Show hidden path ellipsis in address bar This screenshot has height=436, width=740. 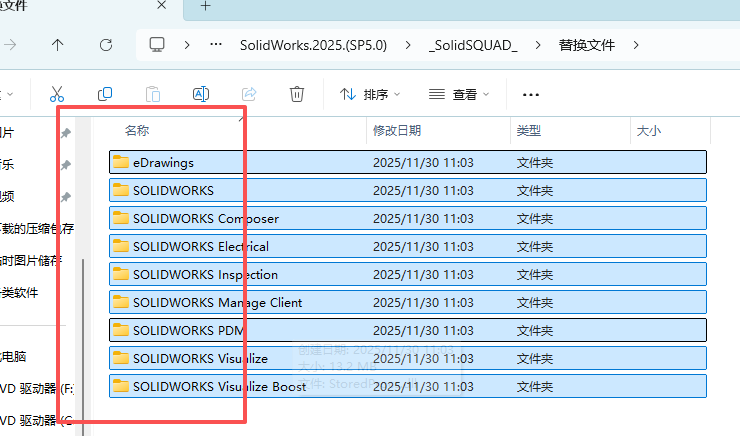click(216, 45)
